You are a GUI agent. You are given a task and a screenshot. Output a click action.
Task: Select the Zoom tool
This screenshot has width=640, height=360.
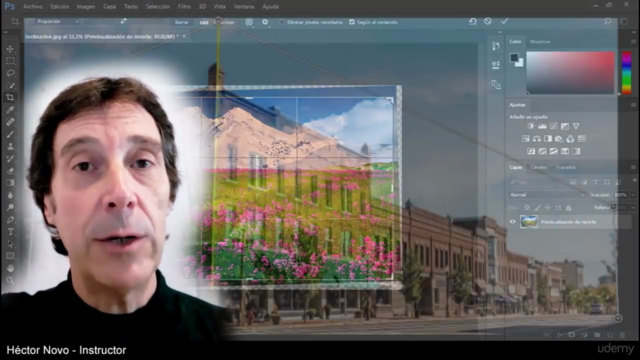point(10,280)
